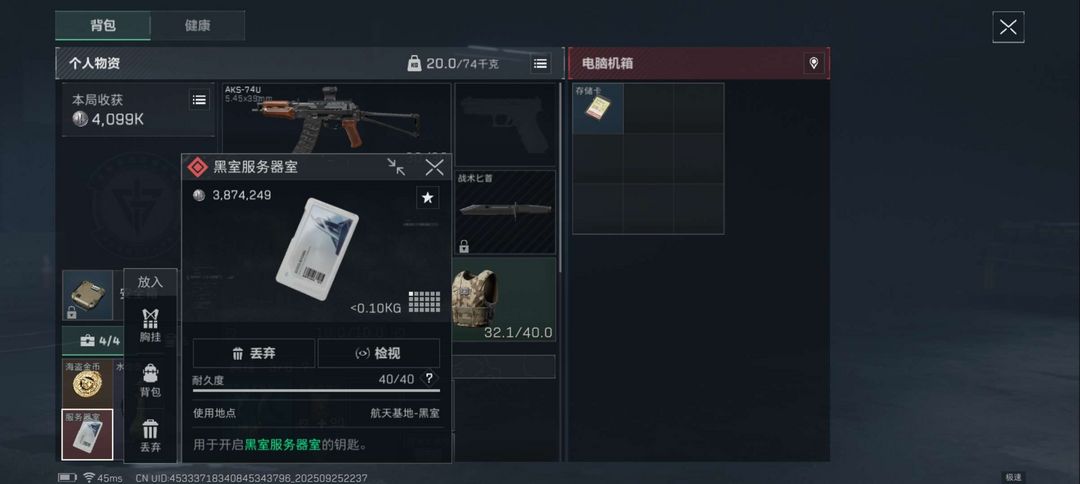Switch to the 背包 tab

coord(103,25)
